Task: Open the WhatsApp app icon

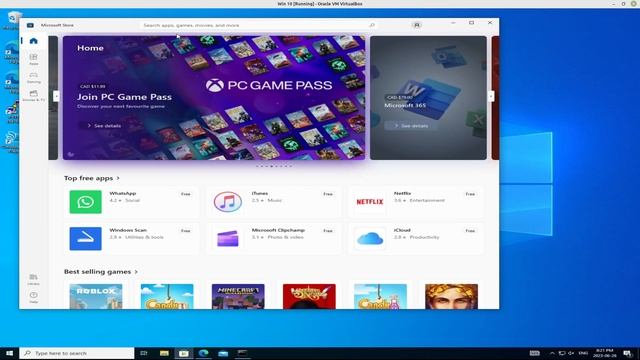Action: click(x=85, y=202)
